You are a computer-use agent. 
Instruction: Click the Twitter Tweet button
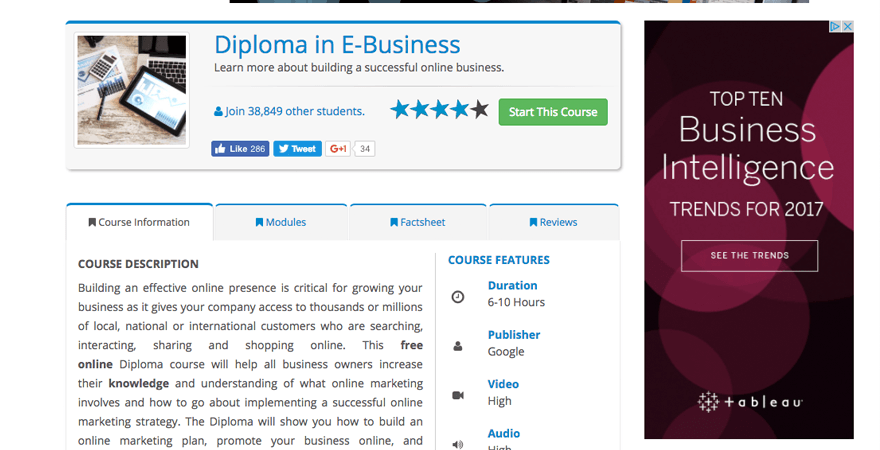coord(298,149)
